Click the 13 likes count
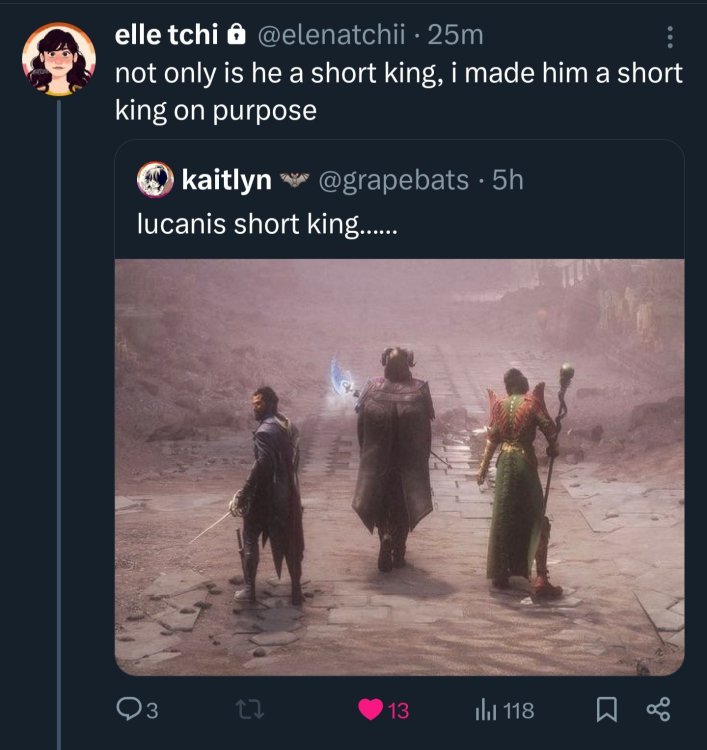 pos(398,711)
